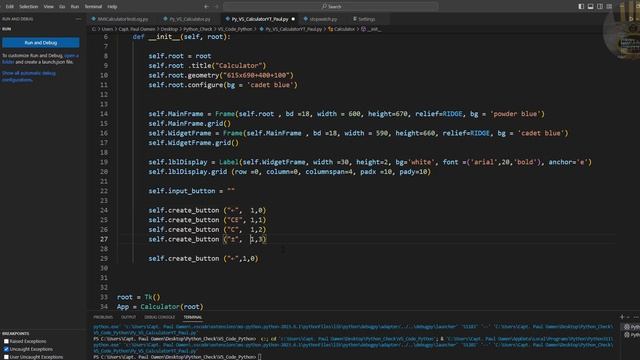The image size is (640, 360).
Task: Toggle secondary sidebar layout icon
Action: [x=600, y=7]
